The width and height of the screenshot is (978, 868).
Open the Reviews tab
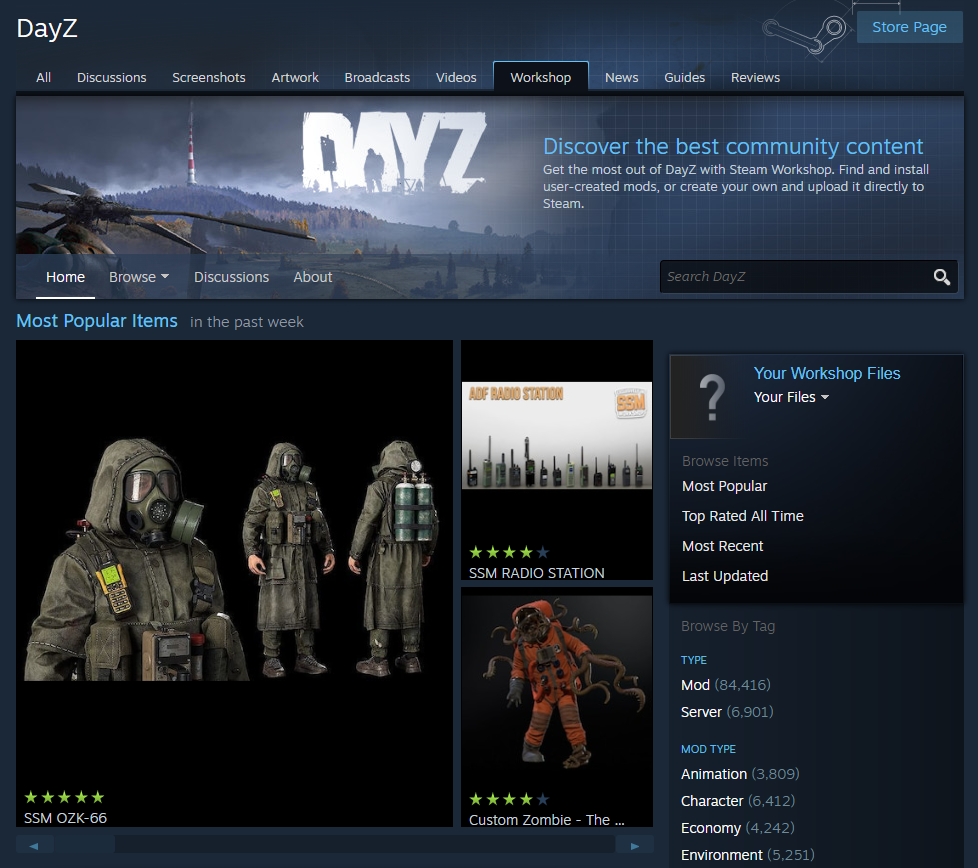[755, 77]
